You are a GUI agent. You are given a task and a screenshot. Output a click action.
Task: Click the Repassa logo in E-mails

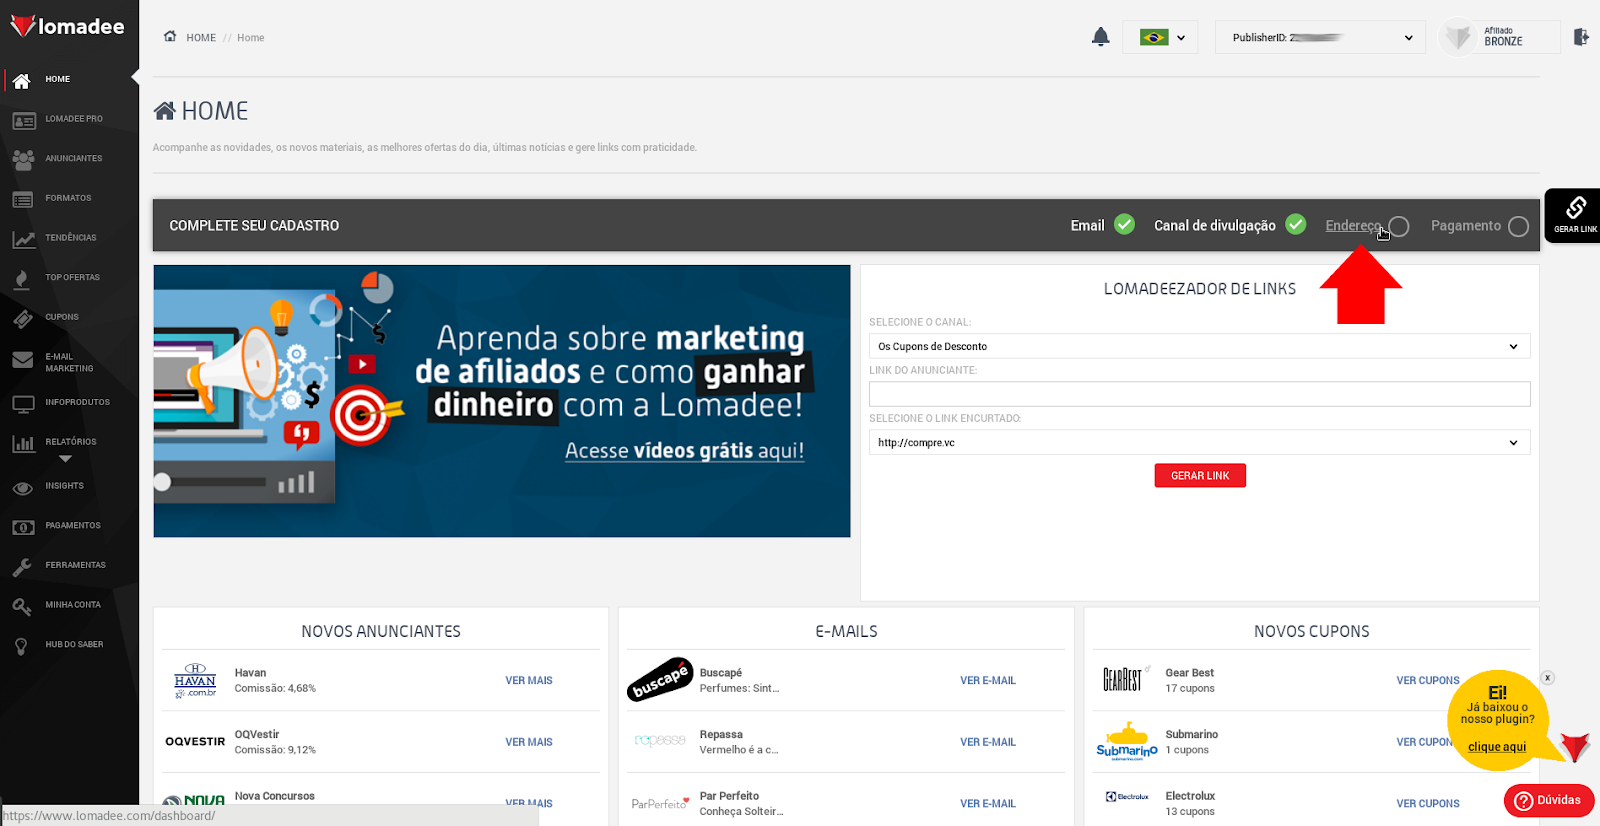point(660,741)
